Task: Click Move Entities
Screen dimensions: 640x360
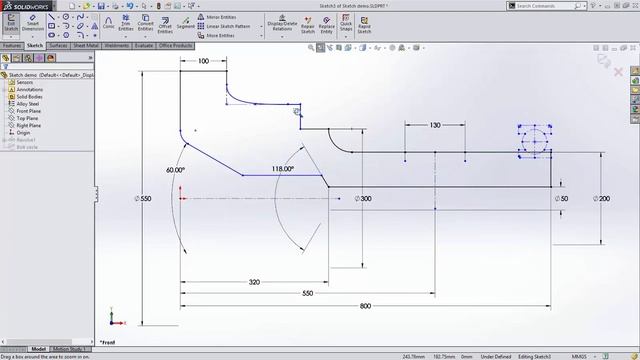Action: pos(216,36)
